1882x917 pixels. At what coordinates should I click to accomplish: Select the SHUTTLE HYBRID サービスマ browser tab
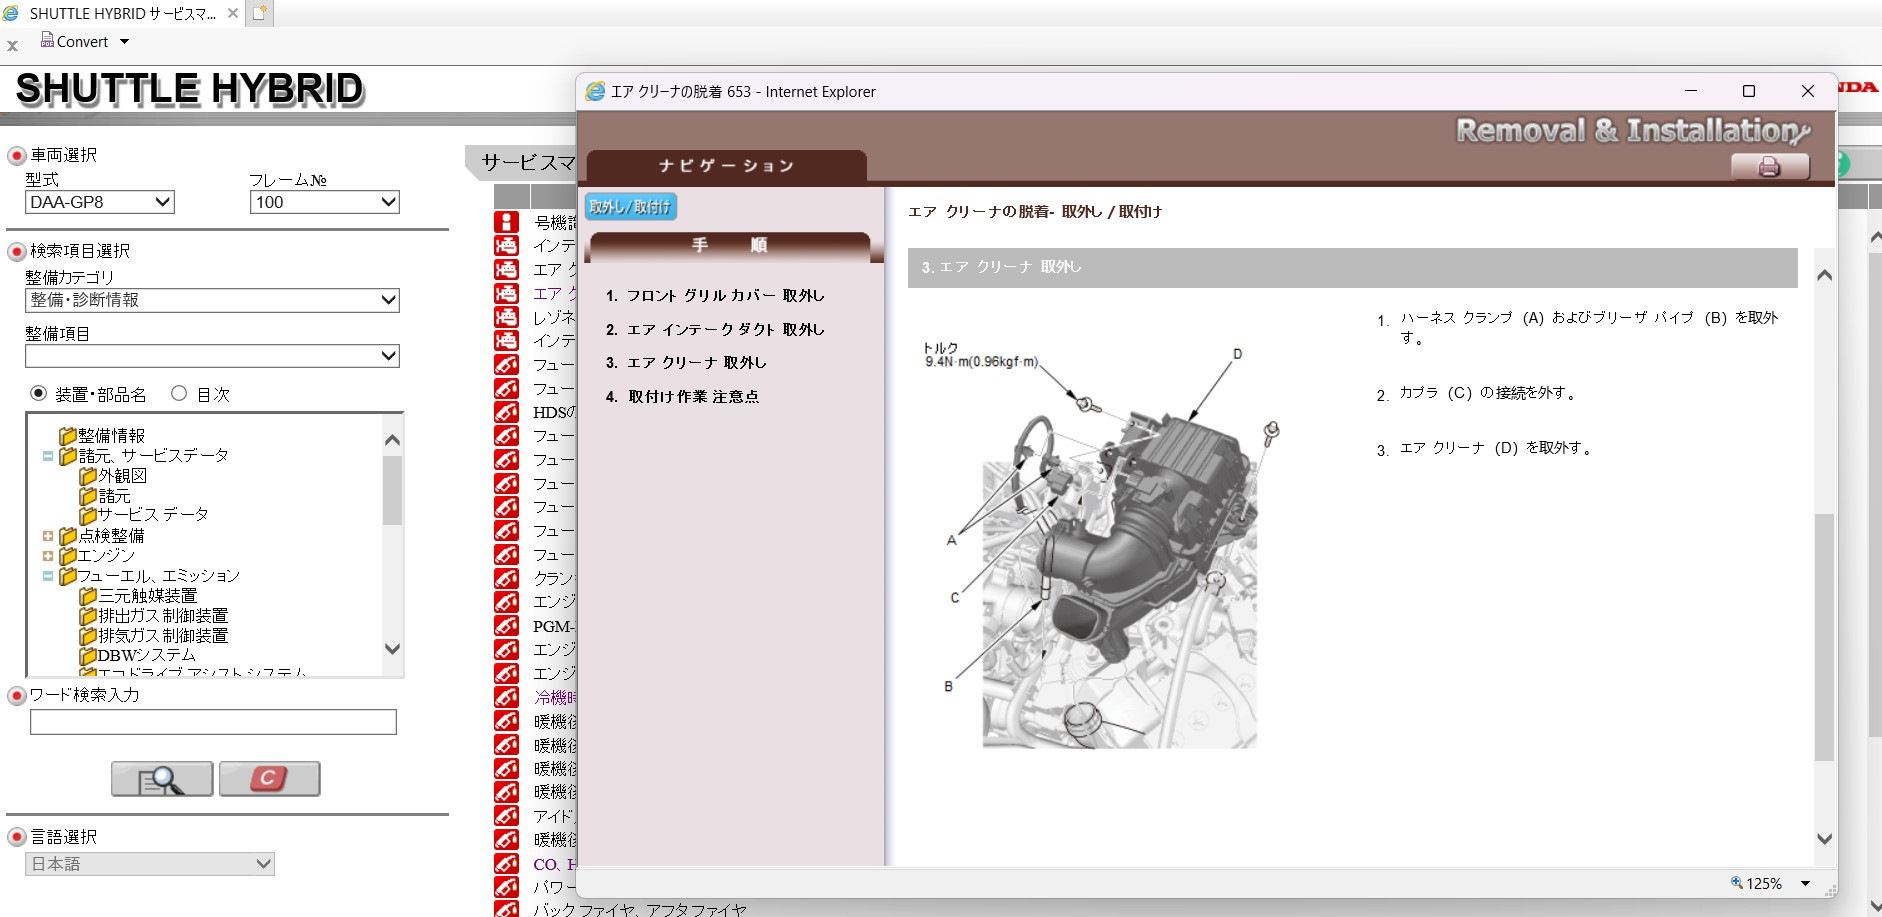click(123, 13)
